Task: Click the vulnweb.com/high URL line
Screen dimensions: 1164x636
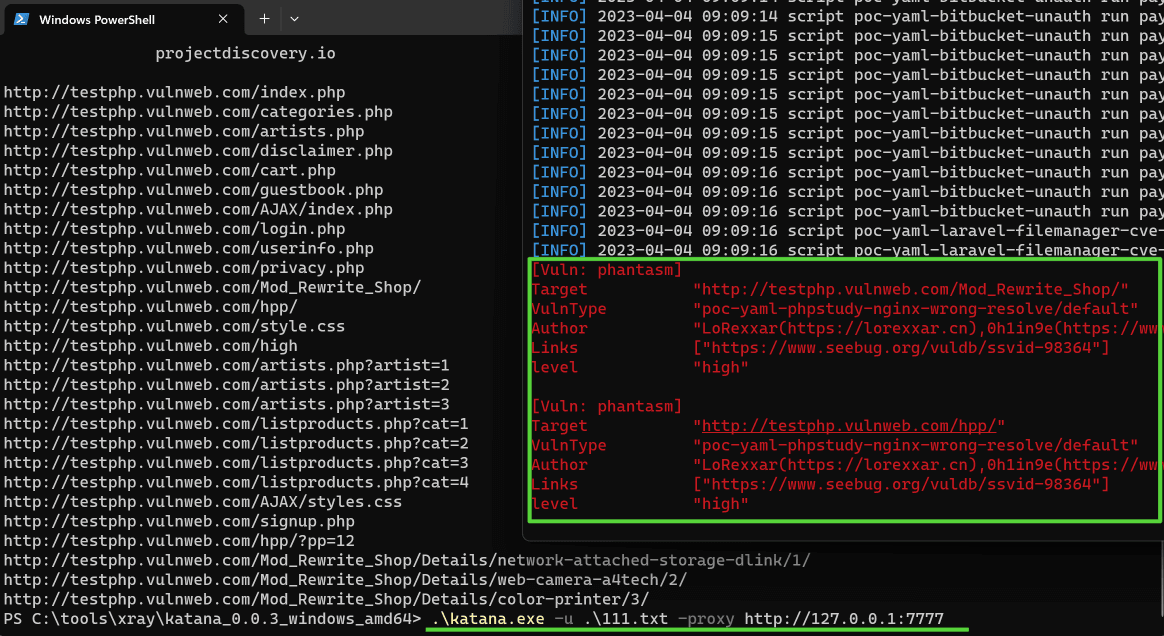Action: tap(151, 346)
